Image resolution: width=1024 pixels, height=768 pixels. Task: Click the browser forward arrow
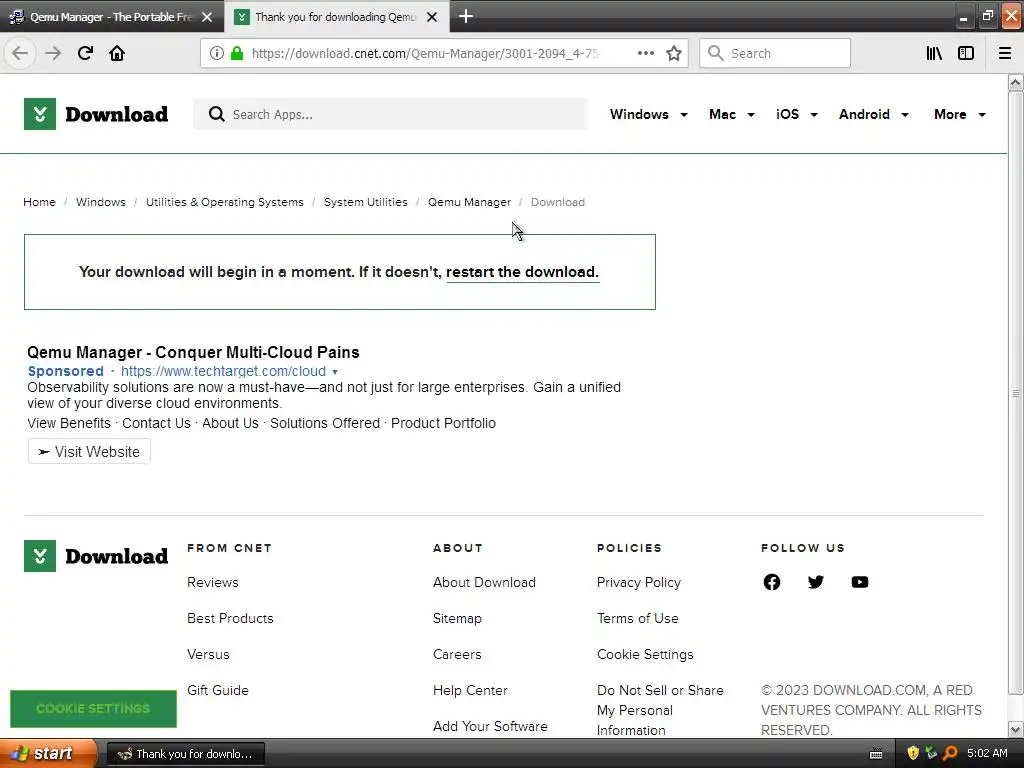(x=53, y=53)
